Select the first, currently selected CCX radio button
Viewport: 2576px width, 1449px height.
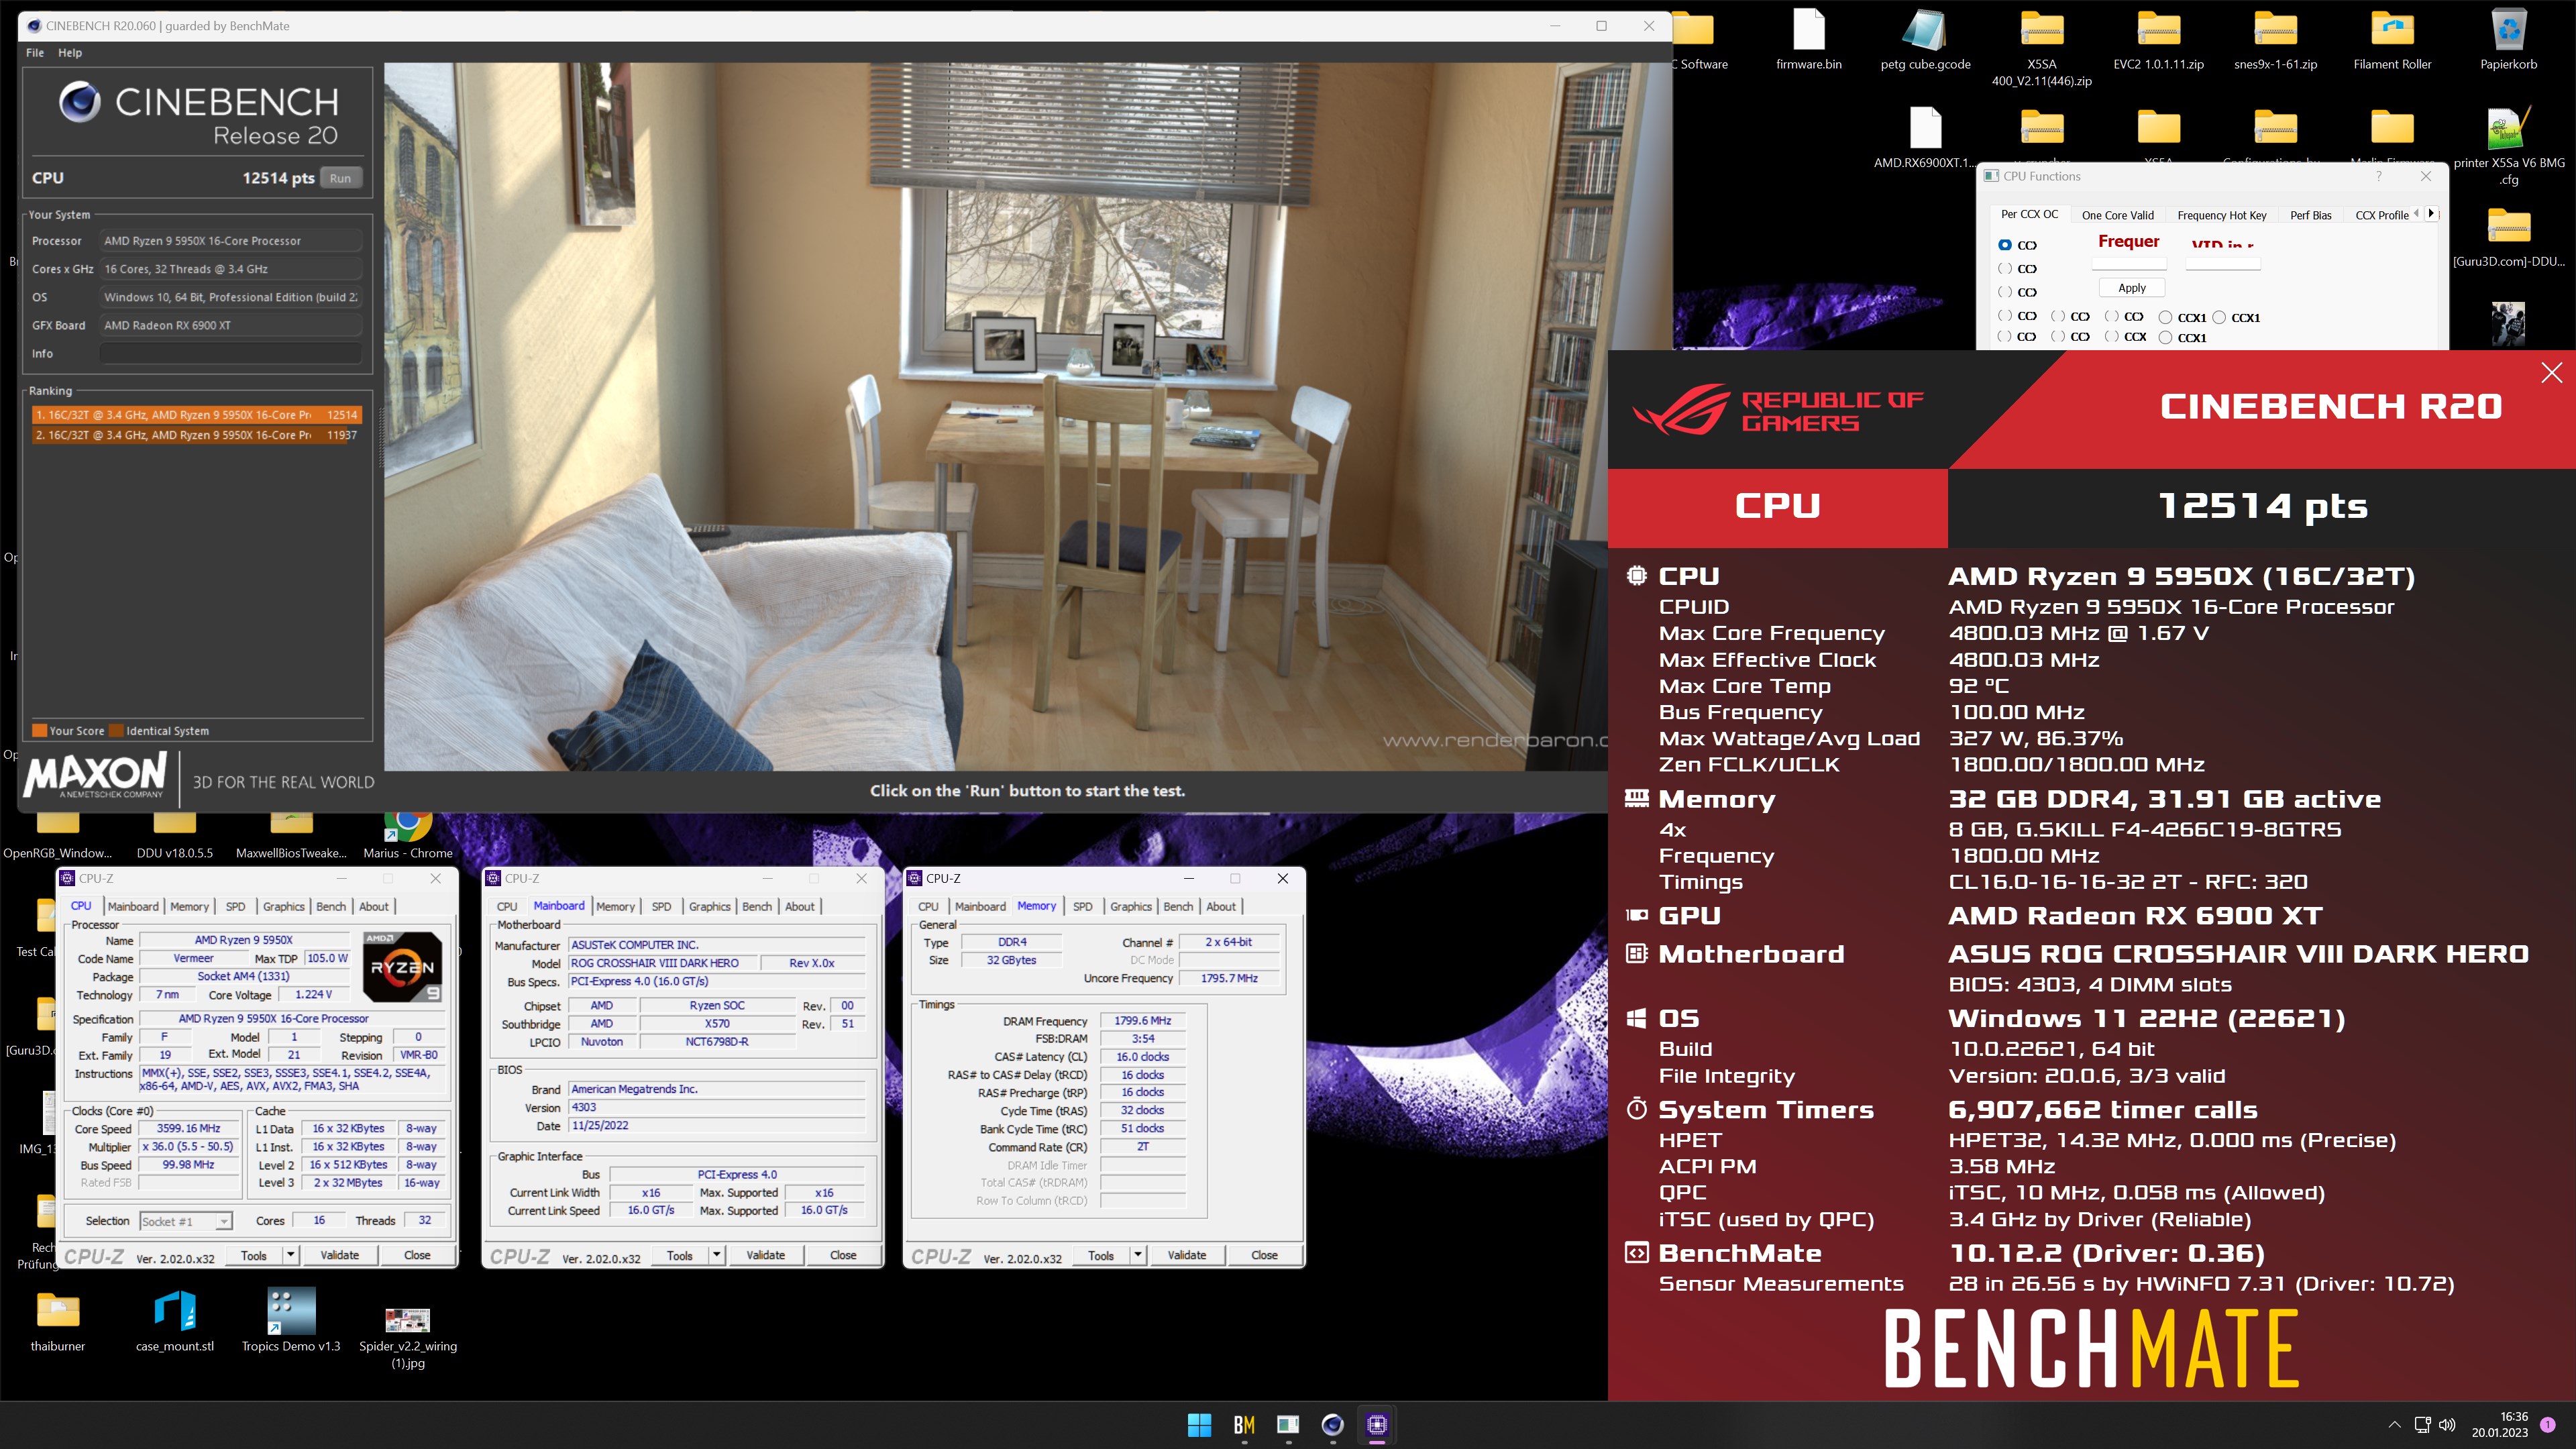pos(2005,245)
